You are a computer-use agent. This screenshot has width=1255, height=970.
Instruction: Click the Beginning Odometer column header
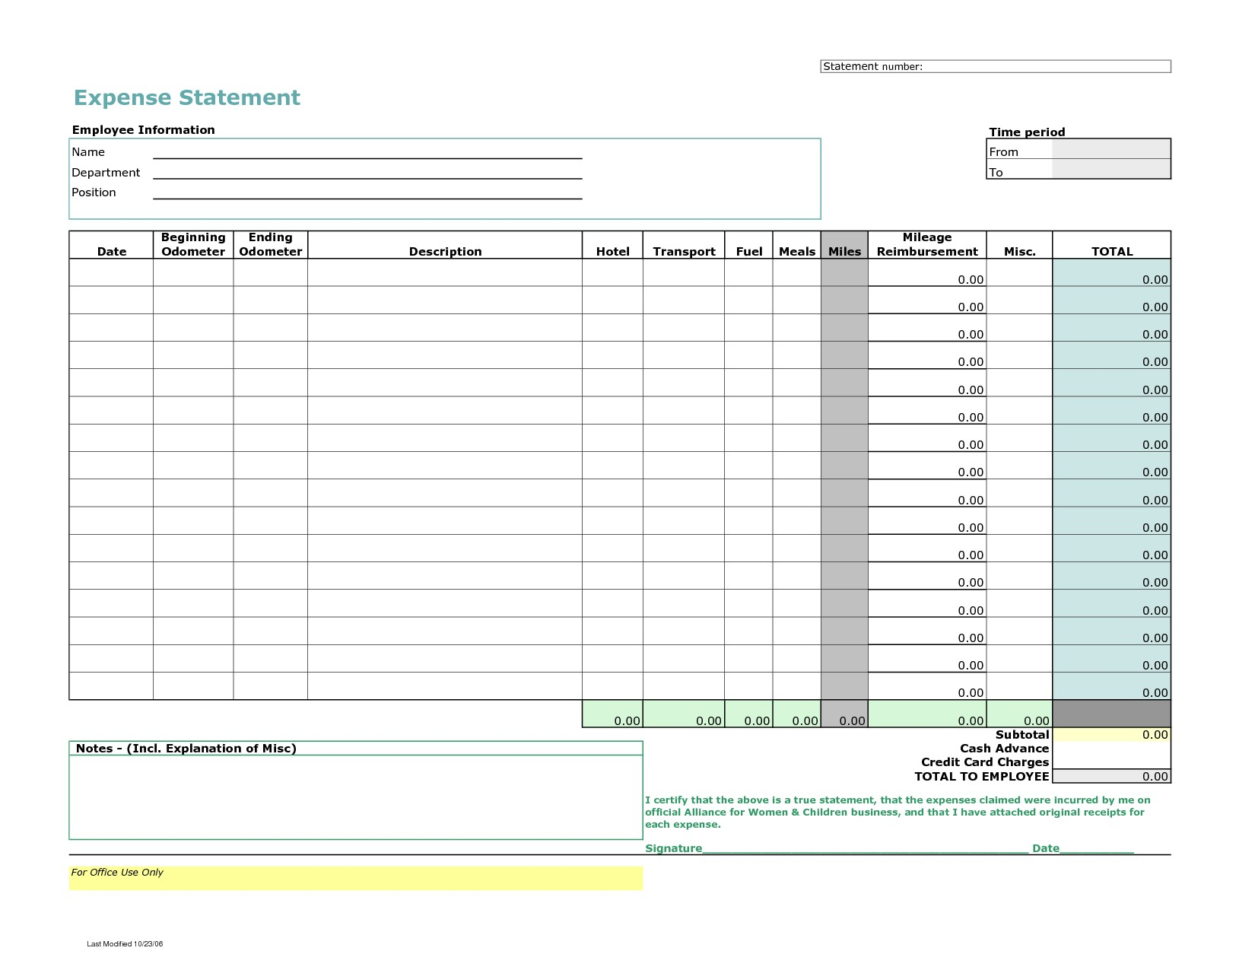192,244
